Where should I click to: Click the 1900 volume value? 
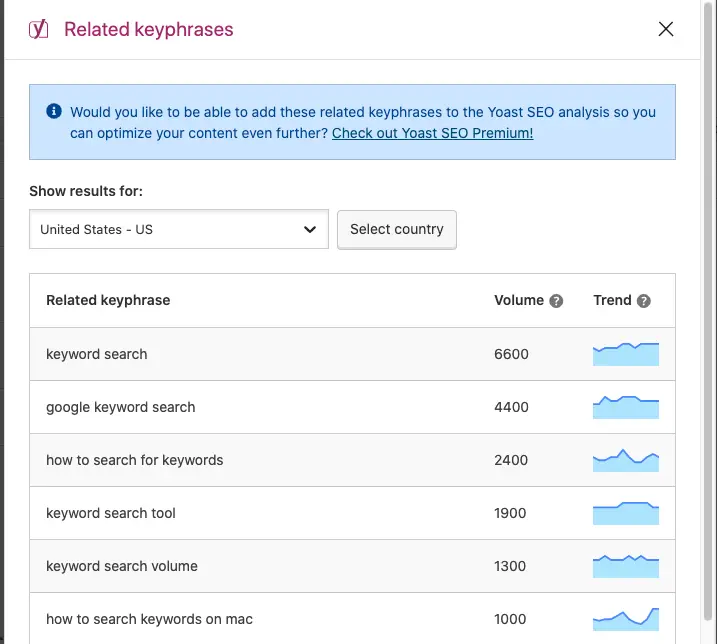click(510, 513)
